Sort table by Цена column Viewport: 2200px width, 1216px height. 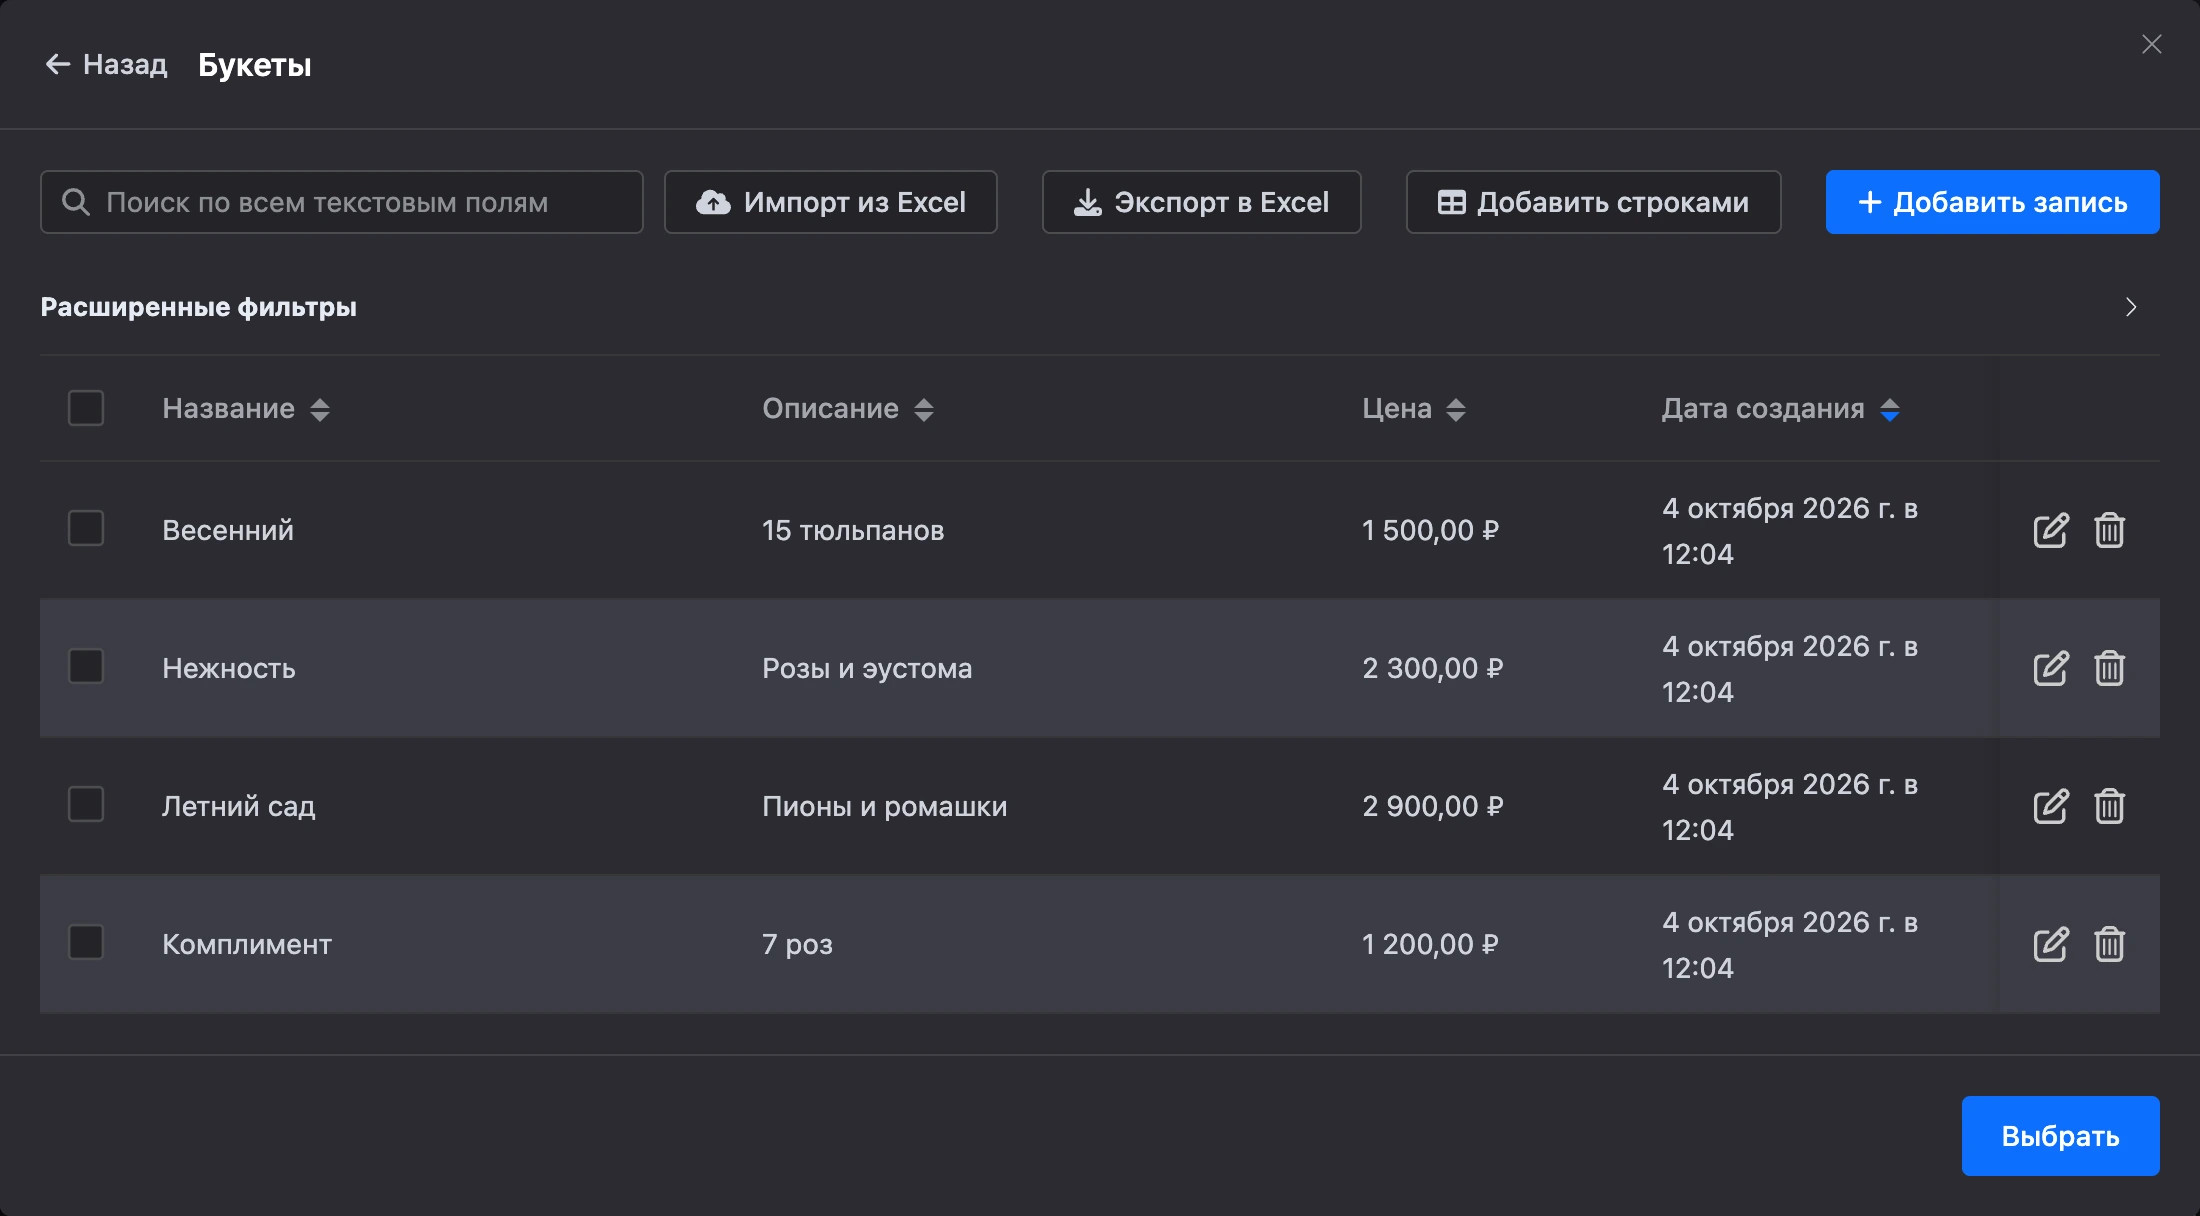pyautogui.click(x=1414, y=409)
